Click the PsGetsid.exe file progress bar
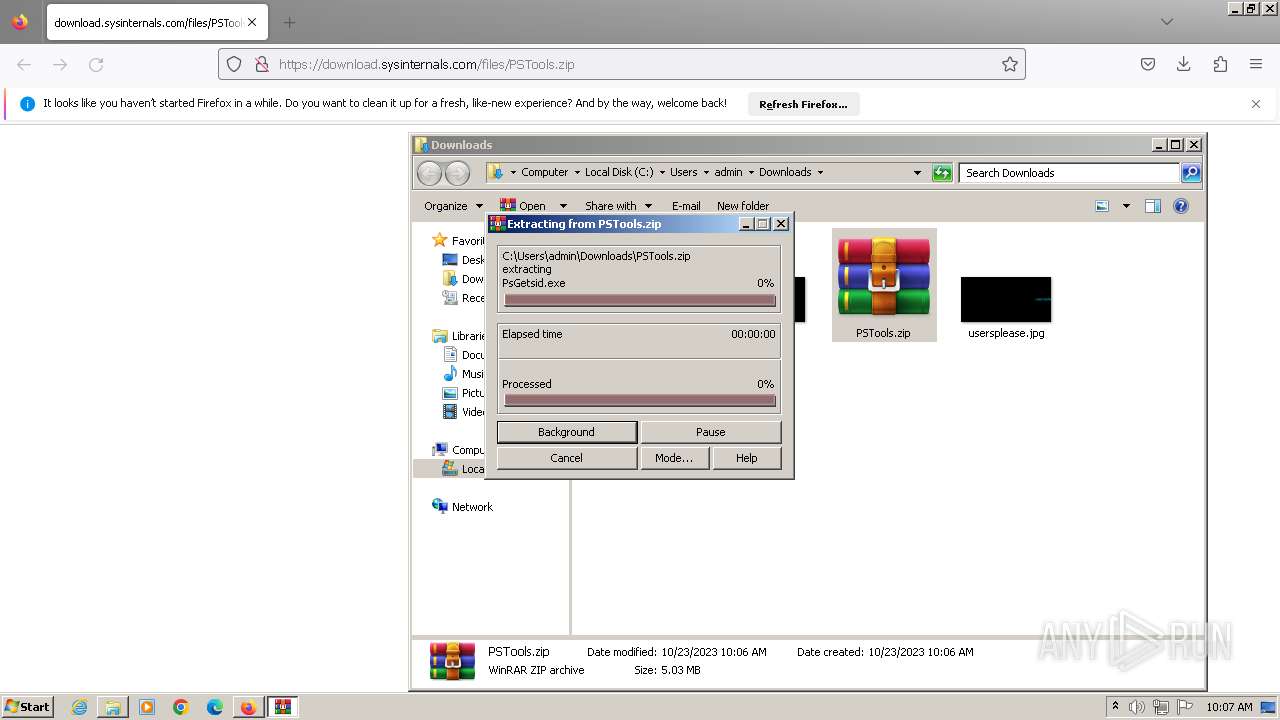Viewport: 1280px width, 720px height. pos(640,300)
